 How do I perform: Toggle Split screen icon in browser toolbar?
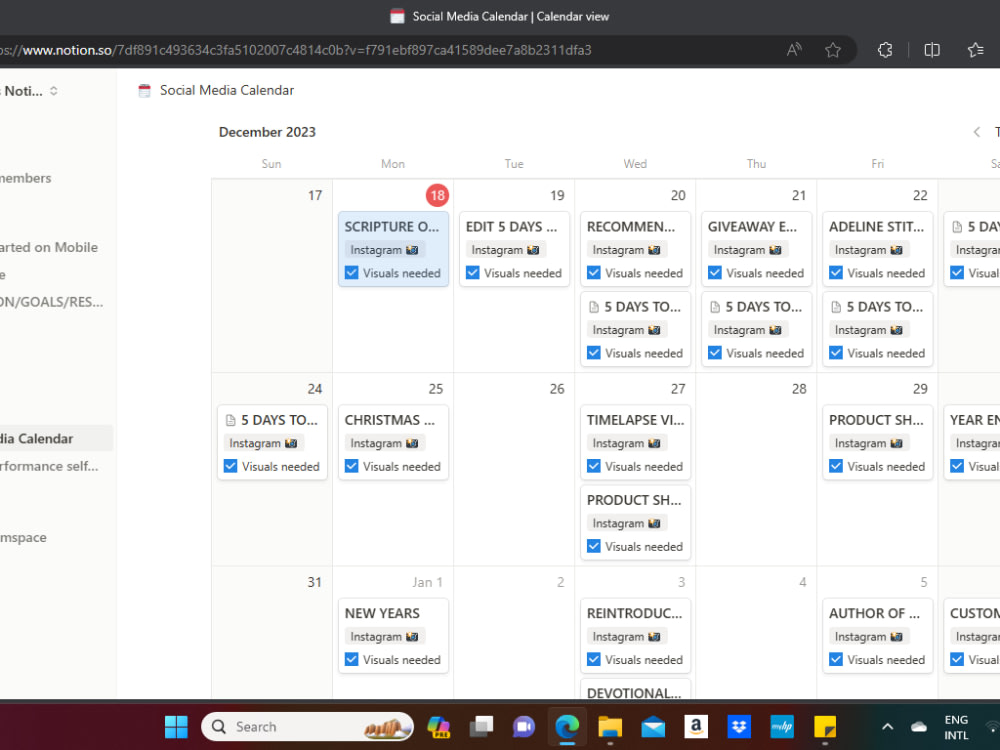pyautogui.click(x=932, y=50)
